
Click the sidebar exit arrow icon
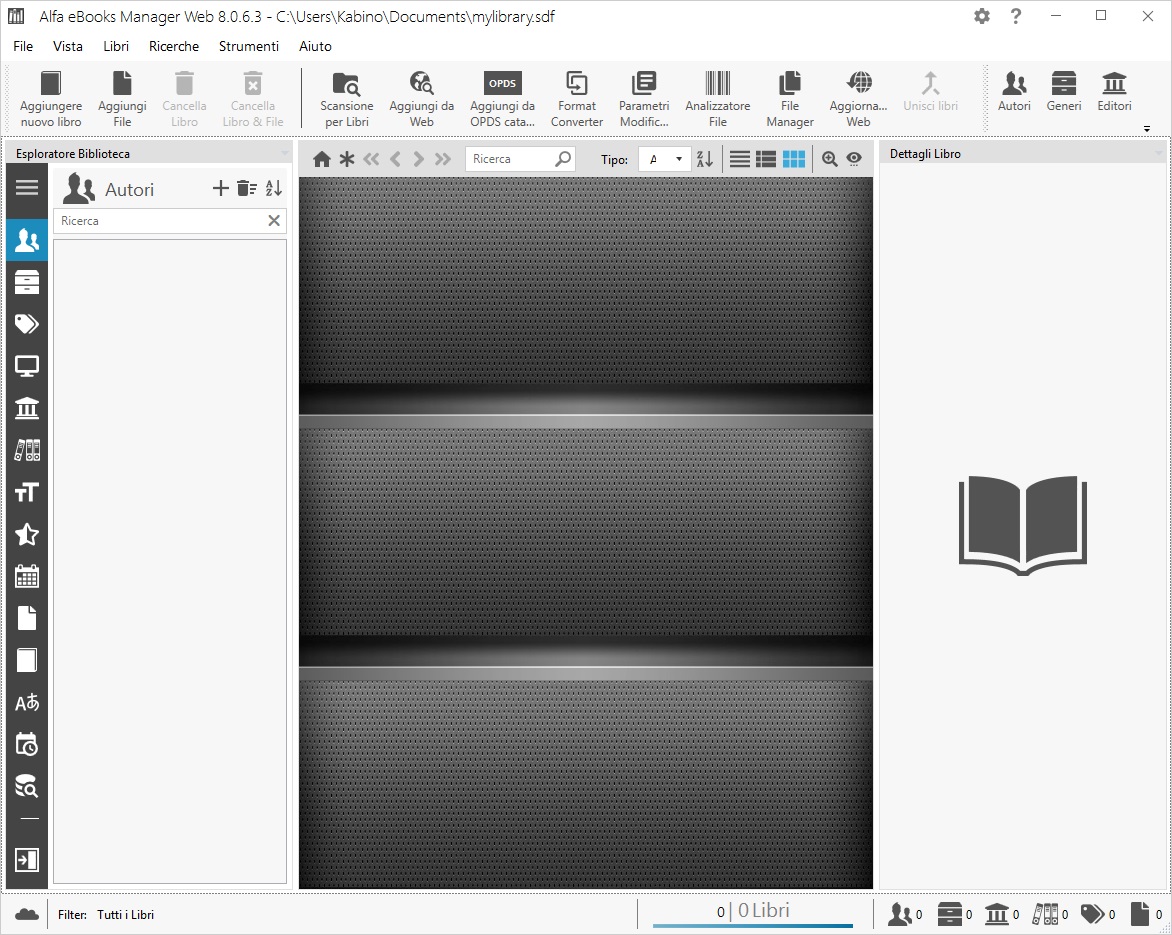coord(27,860)
